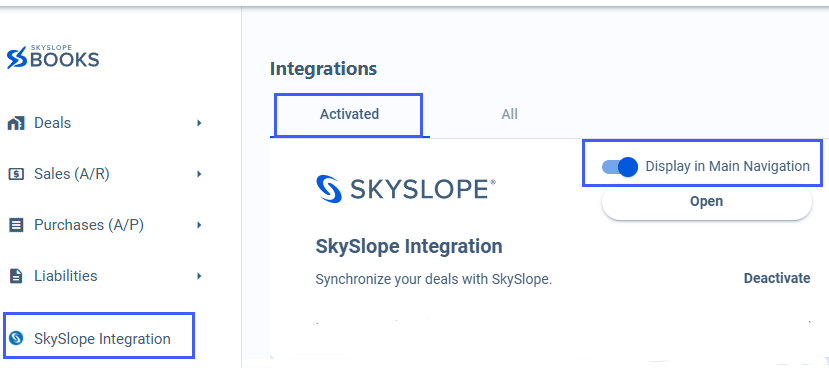
Task: Click "Synchronize your deals with SkySlope." text
Action: [x=434, y=279]
